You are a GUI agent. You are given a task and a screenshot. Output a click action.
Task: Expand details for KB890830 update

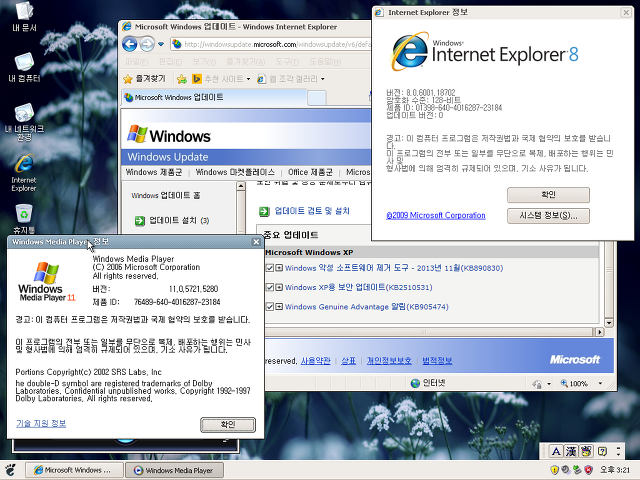pyautogui.click(x=279, y=268)
